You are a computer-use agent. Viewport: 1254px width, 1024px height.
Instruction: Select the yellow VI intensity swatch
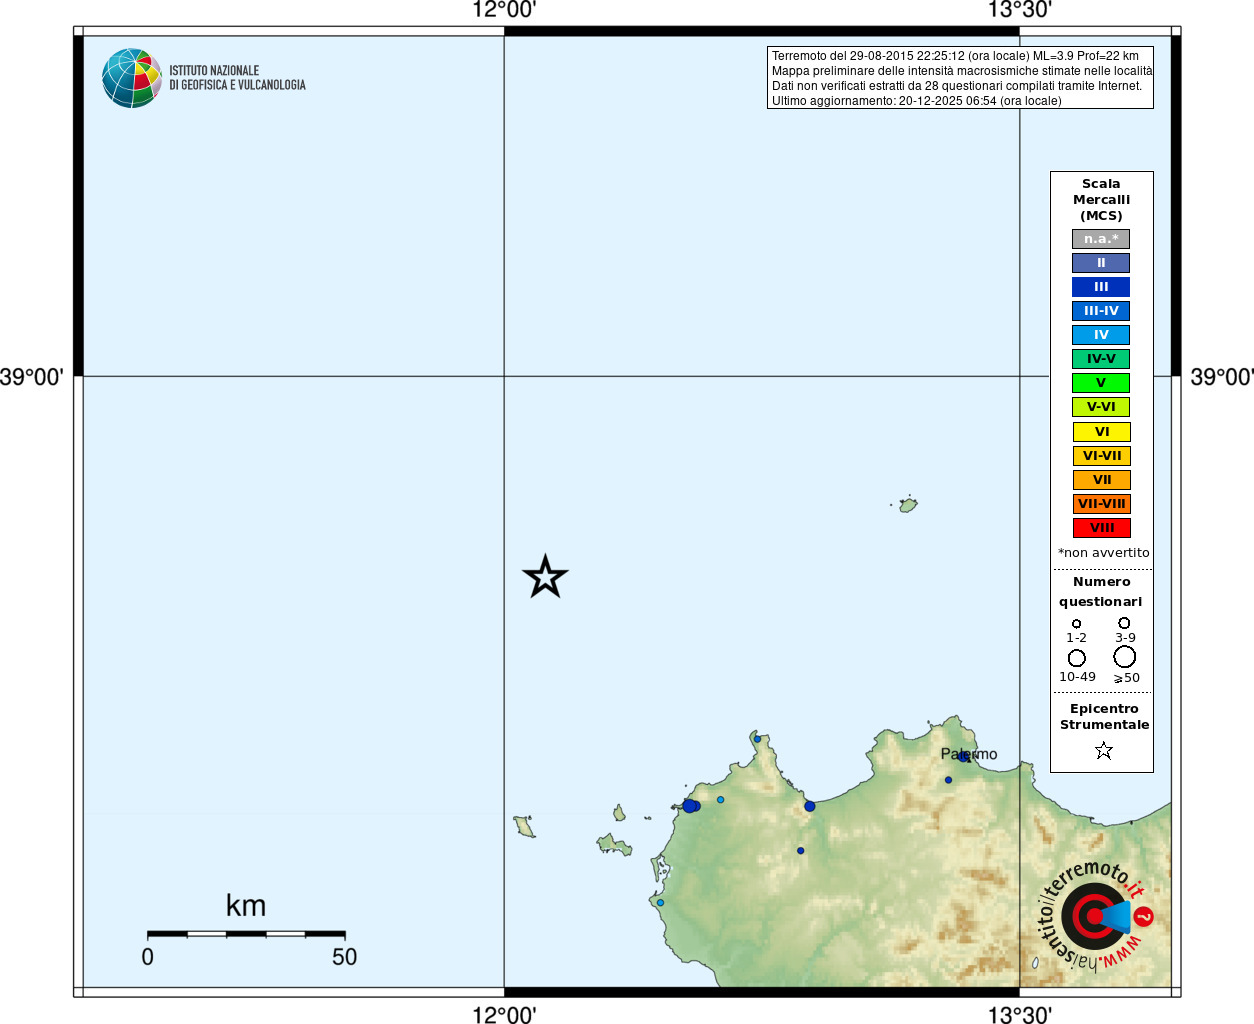click(1101, 432)
